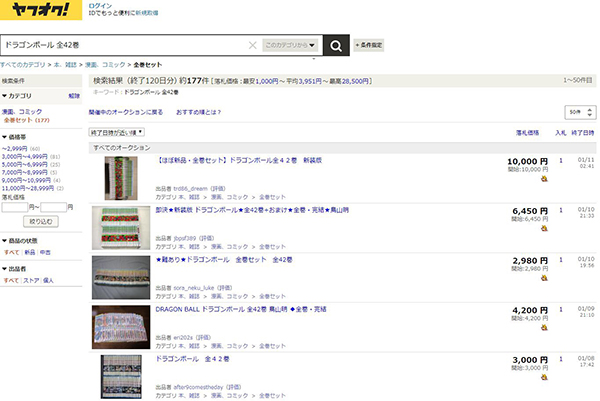Click seller trd86_dream link
The width and height of the screenshot is (600, 401).
[x=191, y=189]
